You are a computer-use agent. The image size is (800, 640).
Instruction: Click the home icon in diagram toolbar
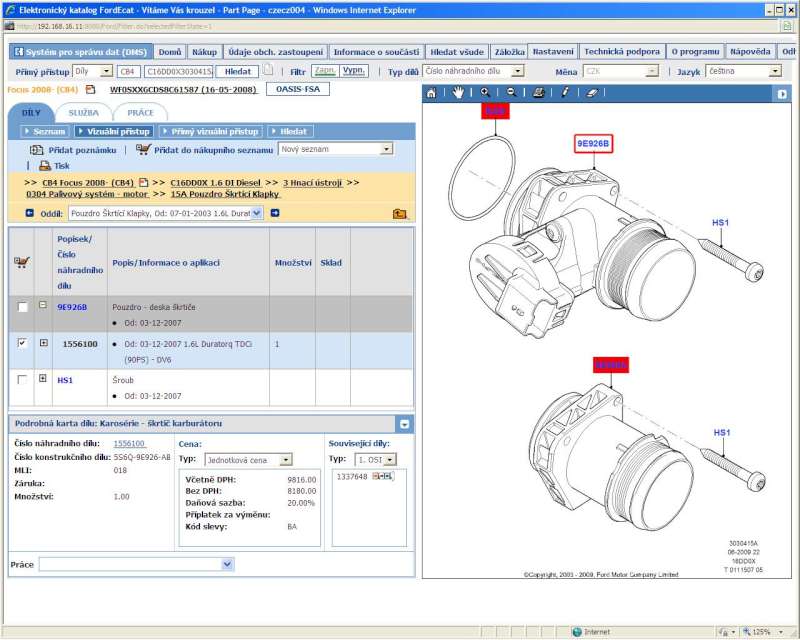coord(432,93)
